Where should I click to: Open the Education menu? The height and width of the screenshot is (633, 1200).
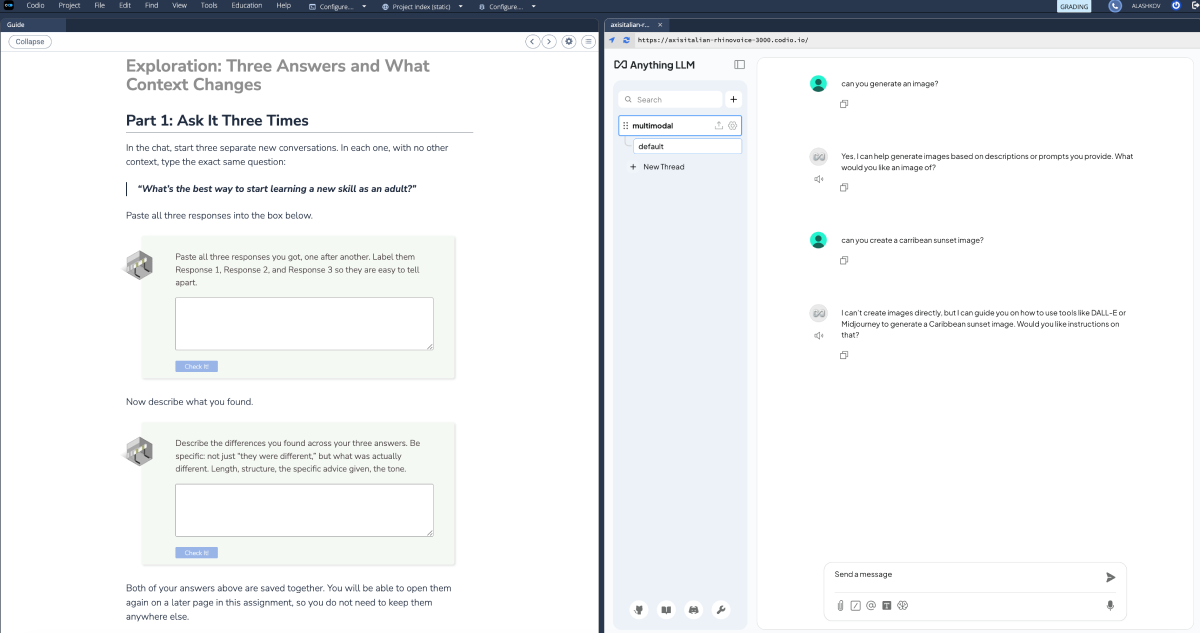click(x=247, y=6)
